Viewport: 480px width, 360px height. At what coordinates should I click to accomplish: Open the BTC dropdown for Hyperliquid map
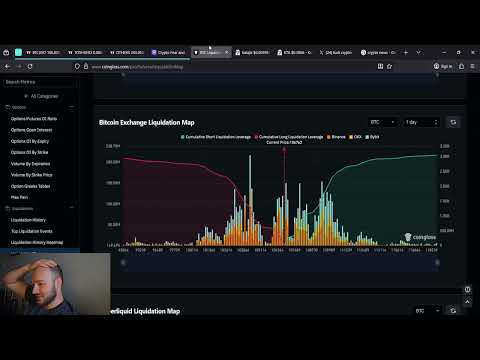tap(427, 311)
